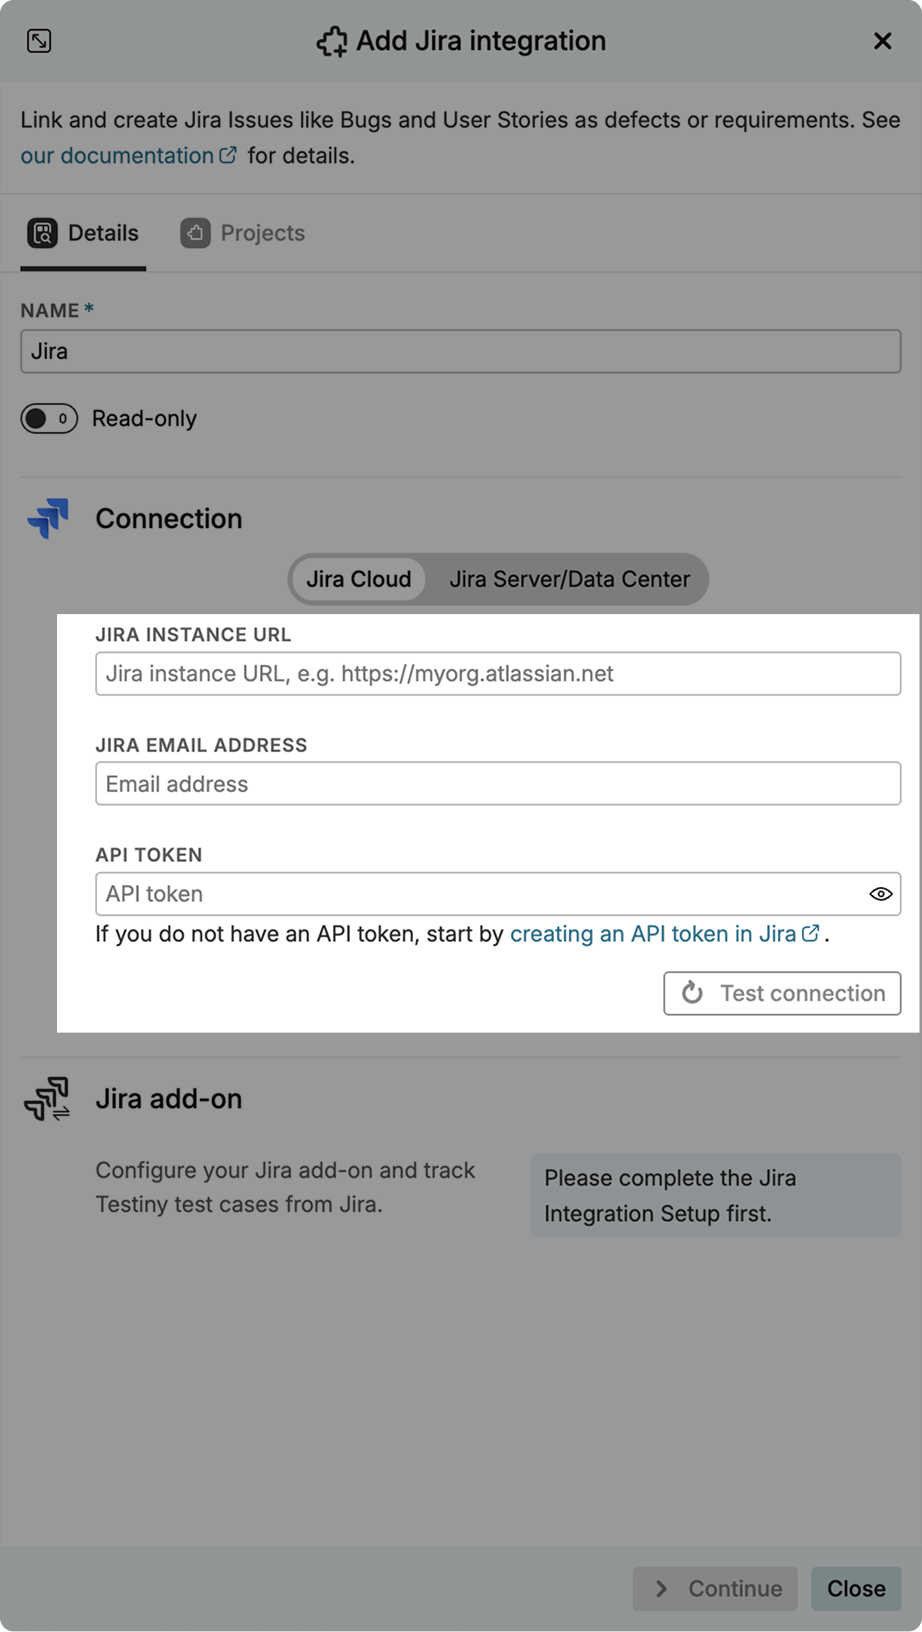Viewport: 922px width, 1632px height.
Task: Select Jira Server/Data Center option
Action: (570, 579)
